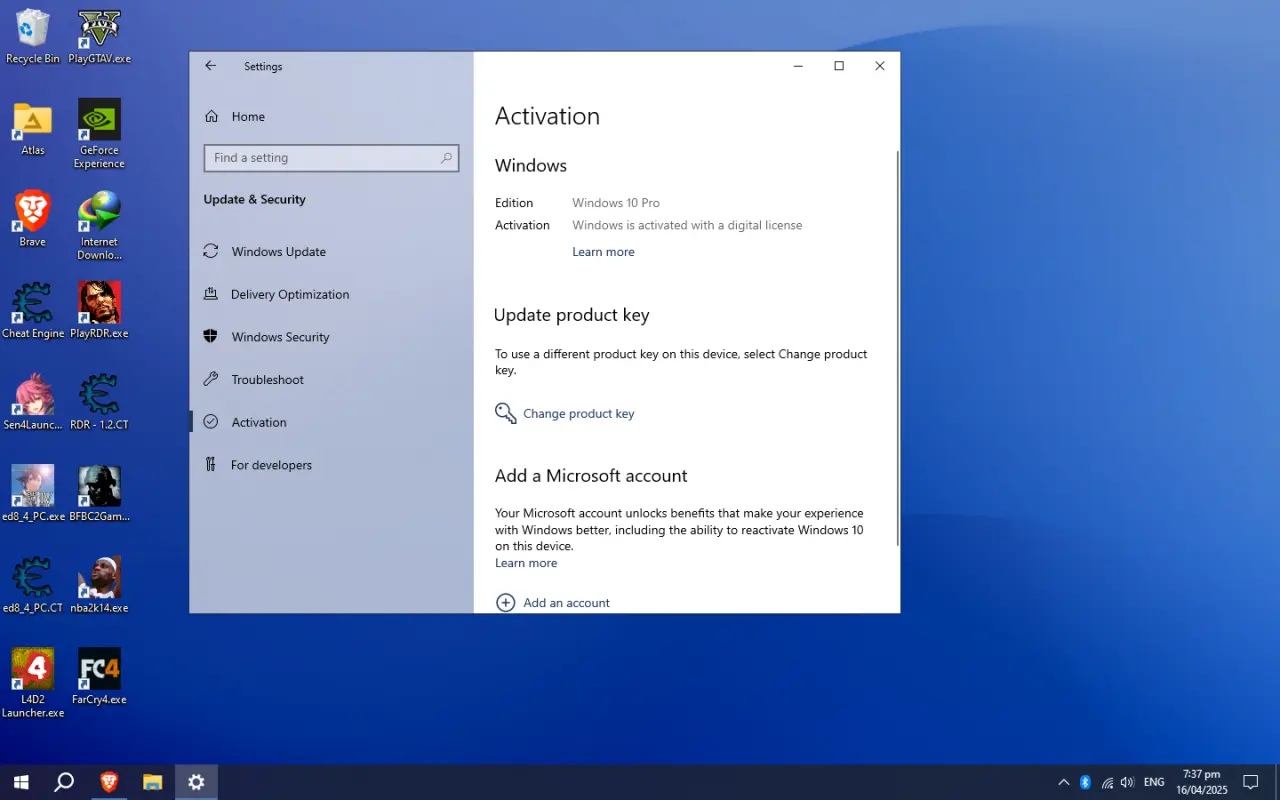This screenshot has height=800, width=1280.
Task: Click Add an account
Action: point(553,602)
